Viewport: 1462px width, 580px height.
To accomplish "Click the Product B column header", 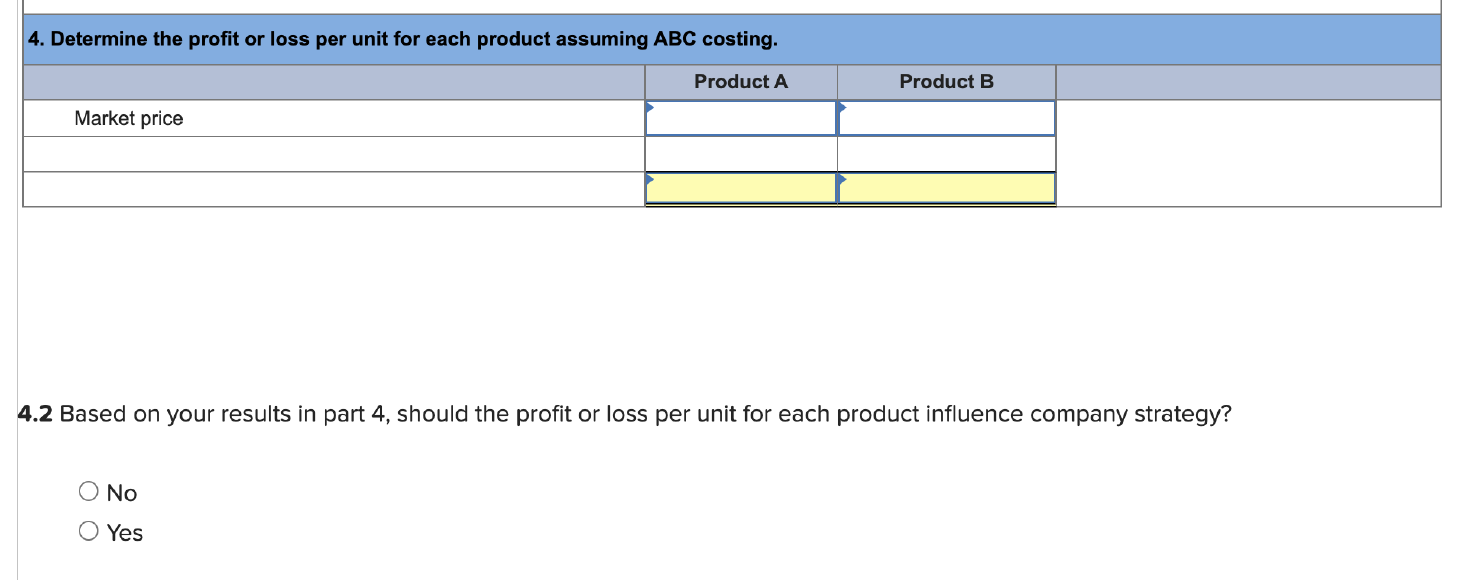I will coord(947,81).
